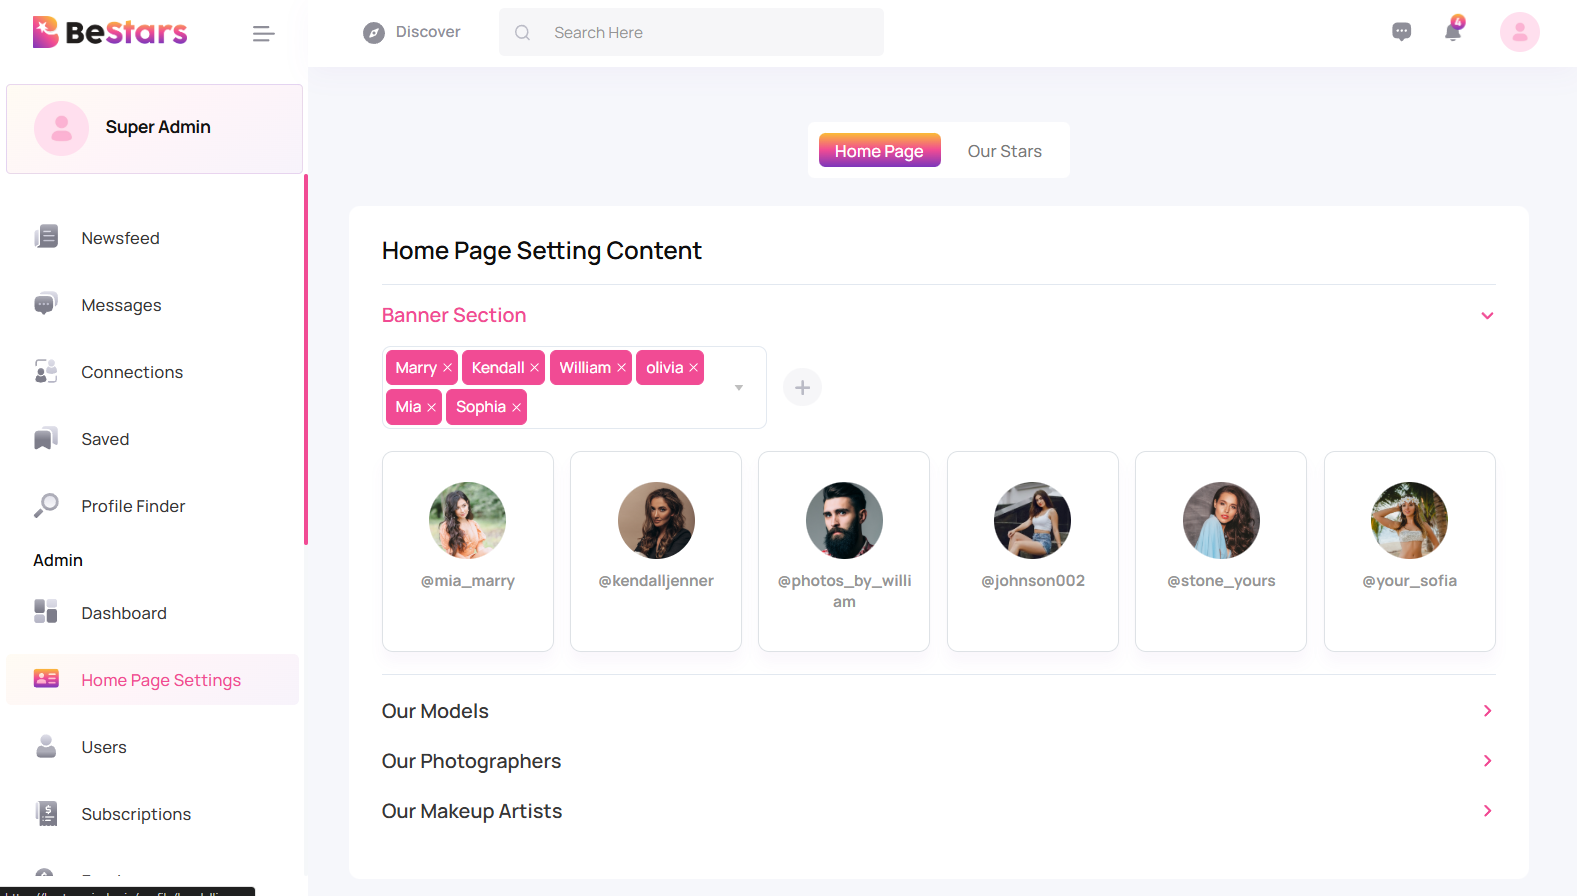This screenshot has width=1577, height=896.
Task: Click the gradient Home Page toggle button
Action: point(879,150)
